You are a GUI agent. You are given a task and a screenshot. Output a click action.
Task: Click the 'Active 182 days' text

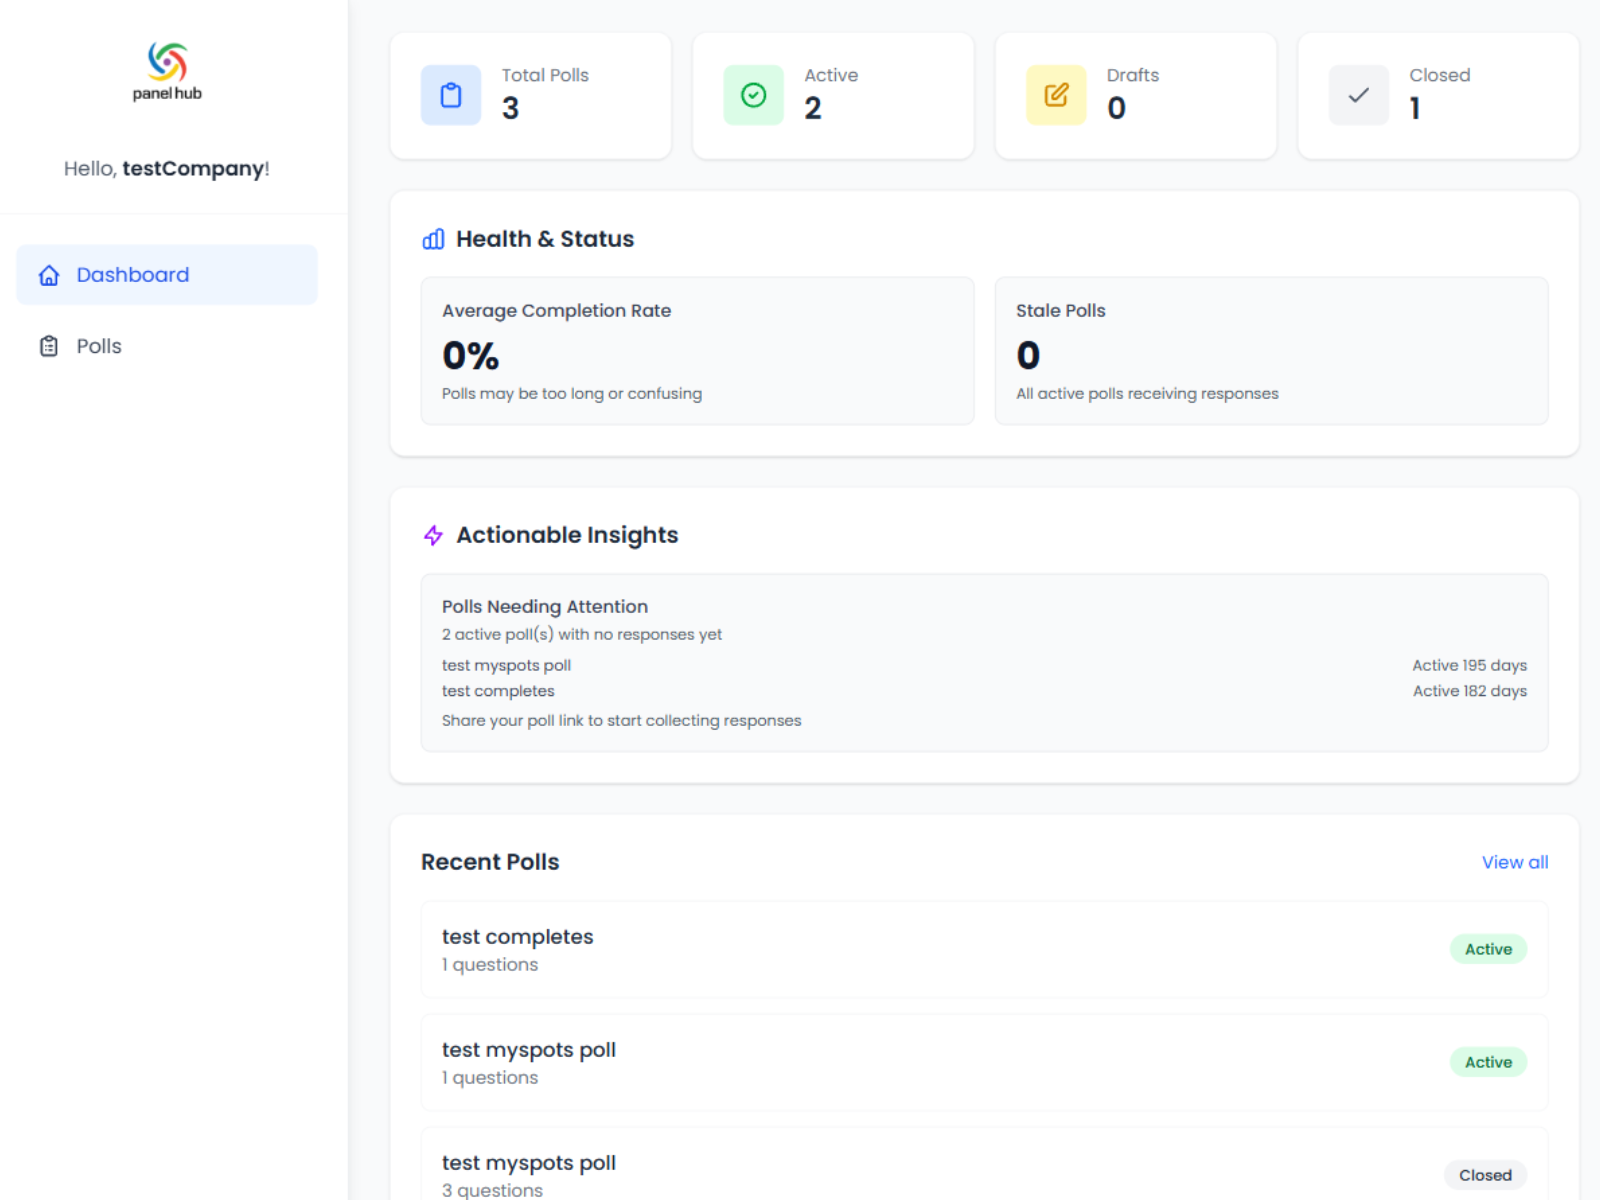1469,691
